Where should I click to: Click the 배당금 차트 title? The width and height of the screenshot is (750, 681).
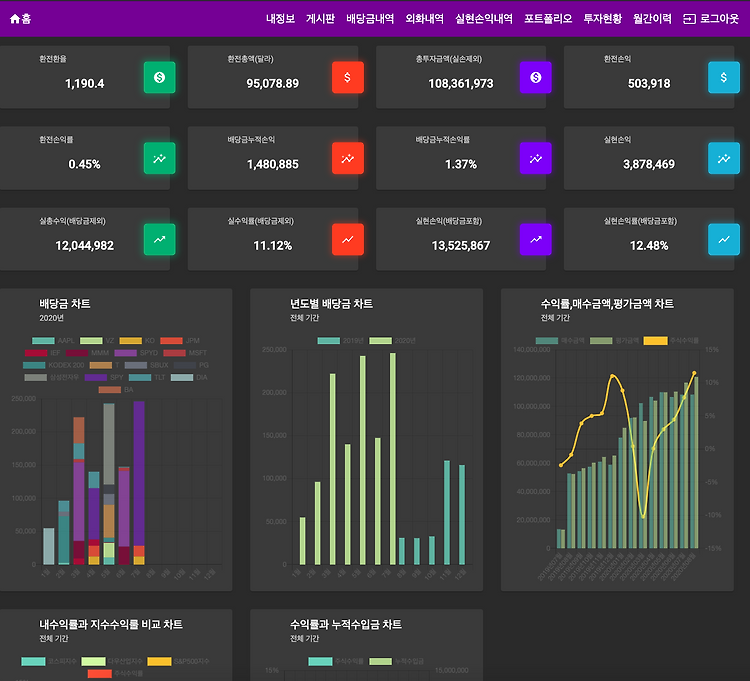[x=65, y=304]
